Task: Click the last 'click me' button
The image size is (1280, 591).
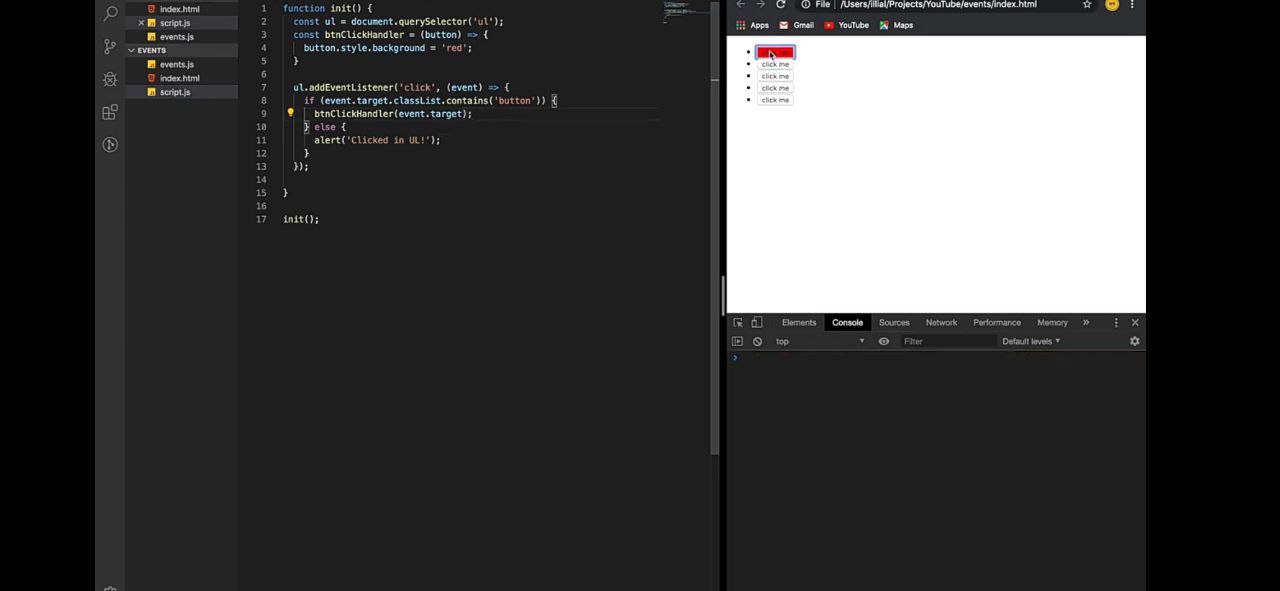Action: pyautogui.click(x=775, y=100)
